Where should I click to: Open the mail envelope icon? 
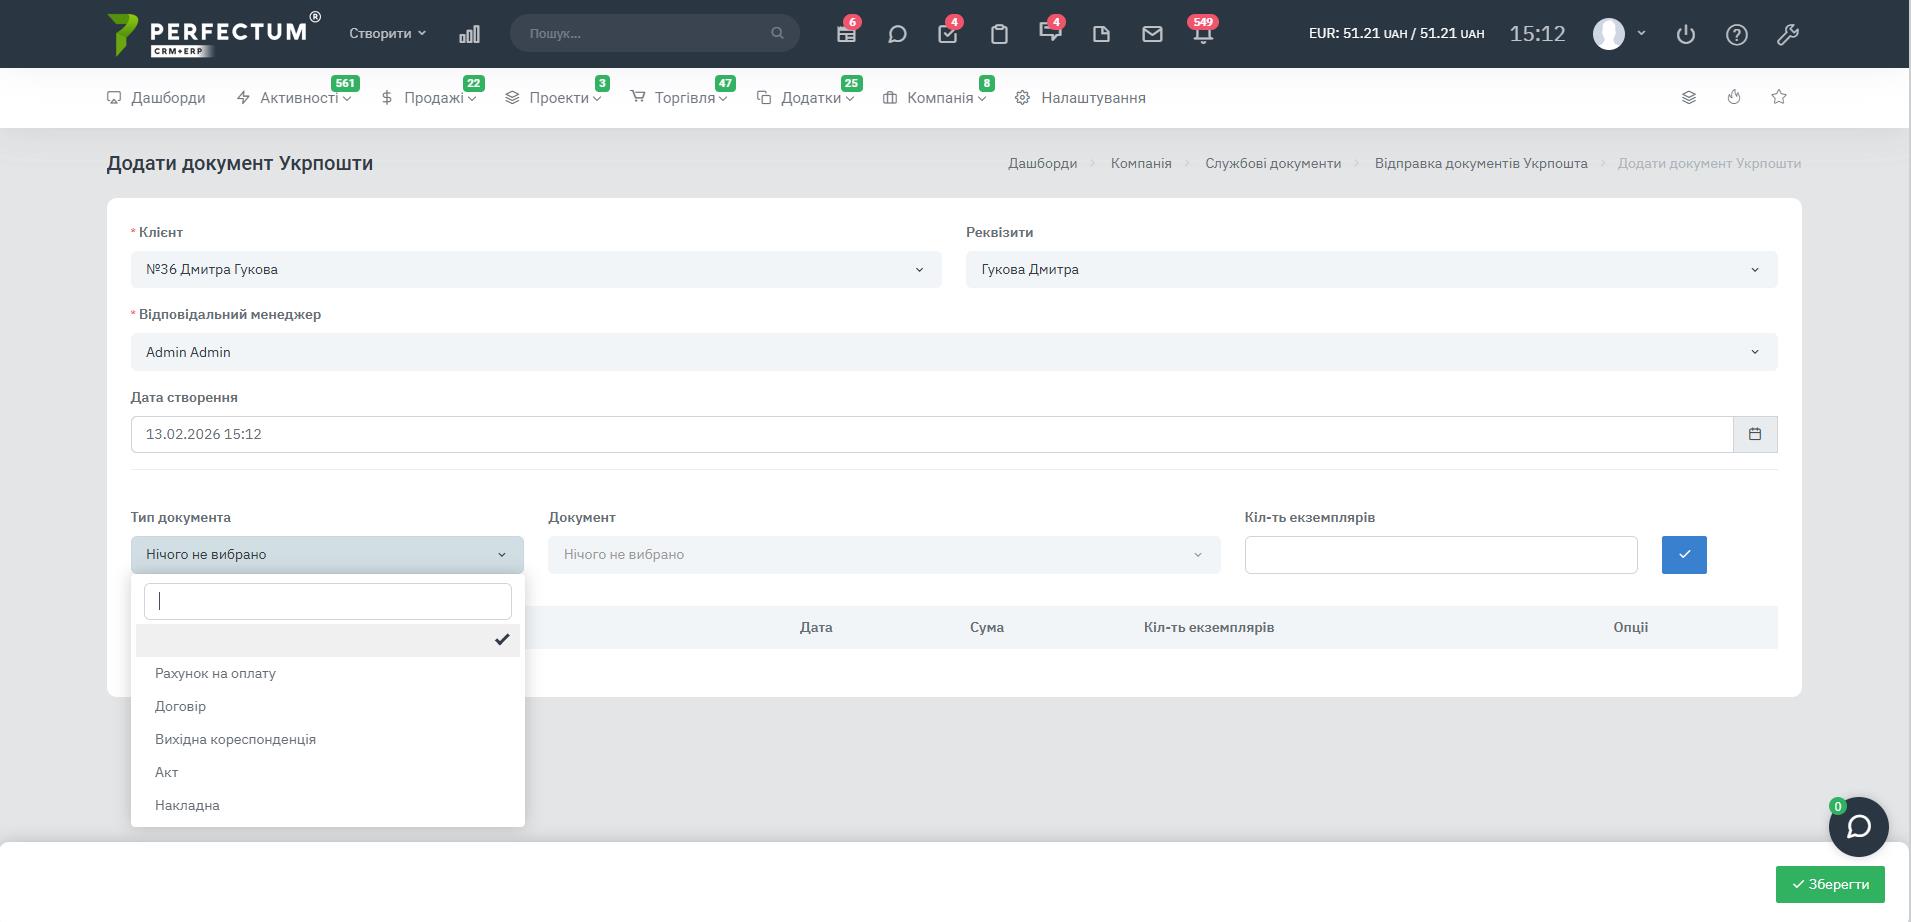point(1152,34)
